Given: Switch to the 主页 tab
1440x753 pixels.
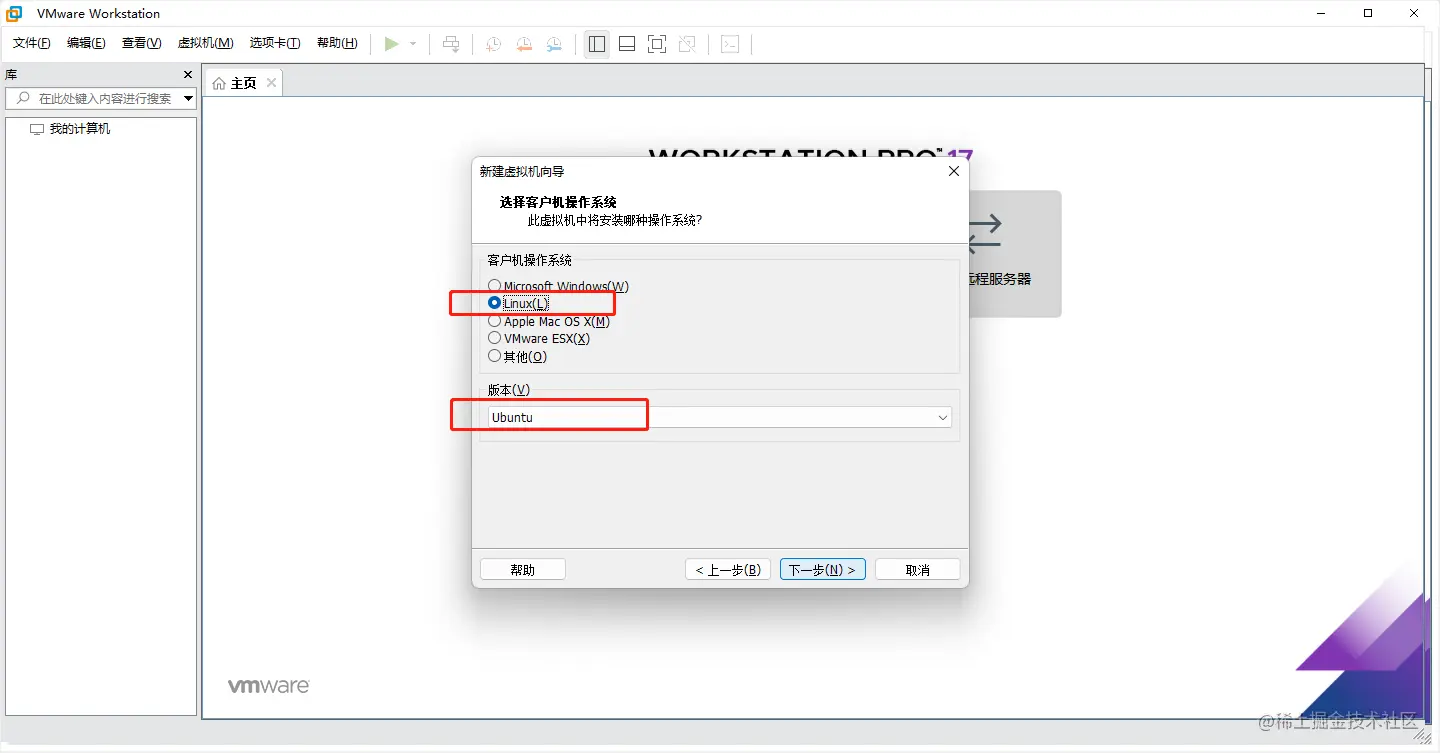Looking at the screenshot, I should coord(241,82).
